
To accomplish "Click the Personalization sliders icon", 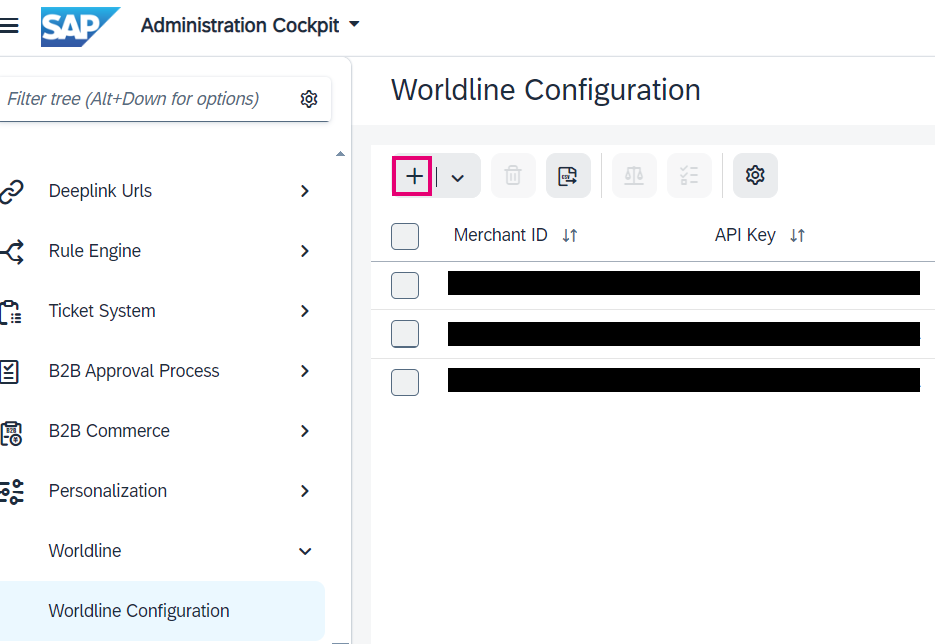I will pos(12,491).
